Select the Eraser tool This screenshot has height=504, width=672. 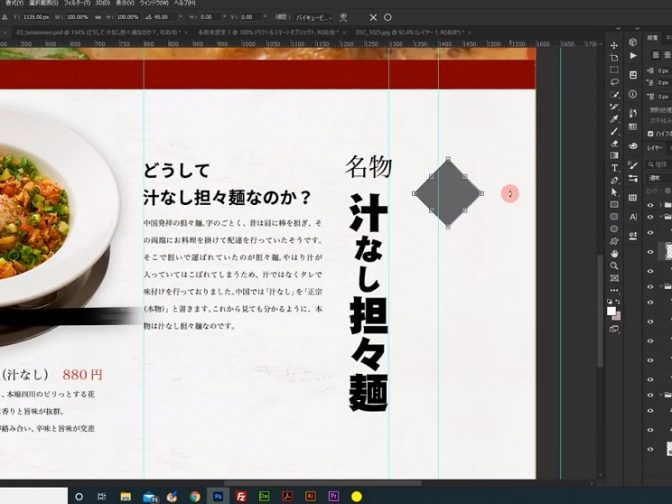(x=614, y=144)
